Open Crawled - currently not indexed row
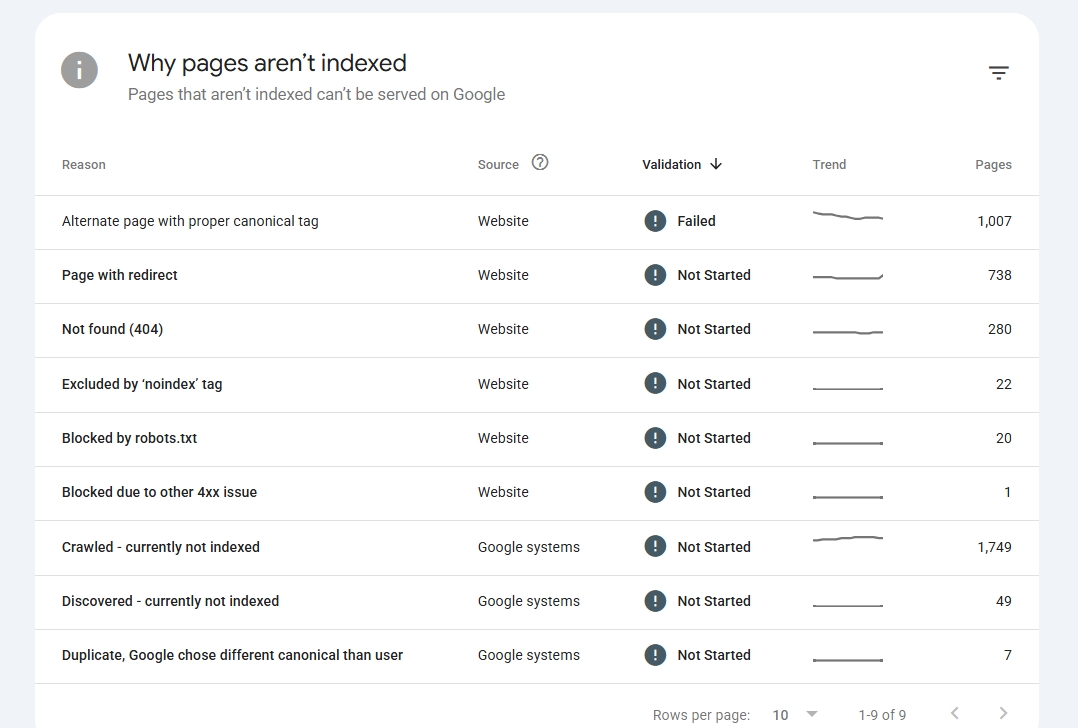Screen dimensions: 1078x728 point(537,547)
